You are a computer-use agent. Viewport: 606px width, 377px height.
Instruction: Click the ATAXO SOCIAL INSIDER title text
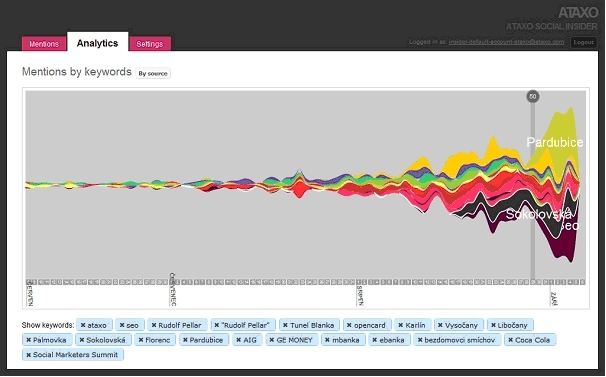pyautogui.click(x=552, y=26)
